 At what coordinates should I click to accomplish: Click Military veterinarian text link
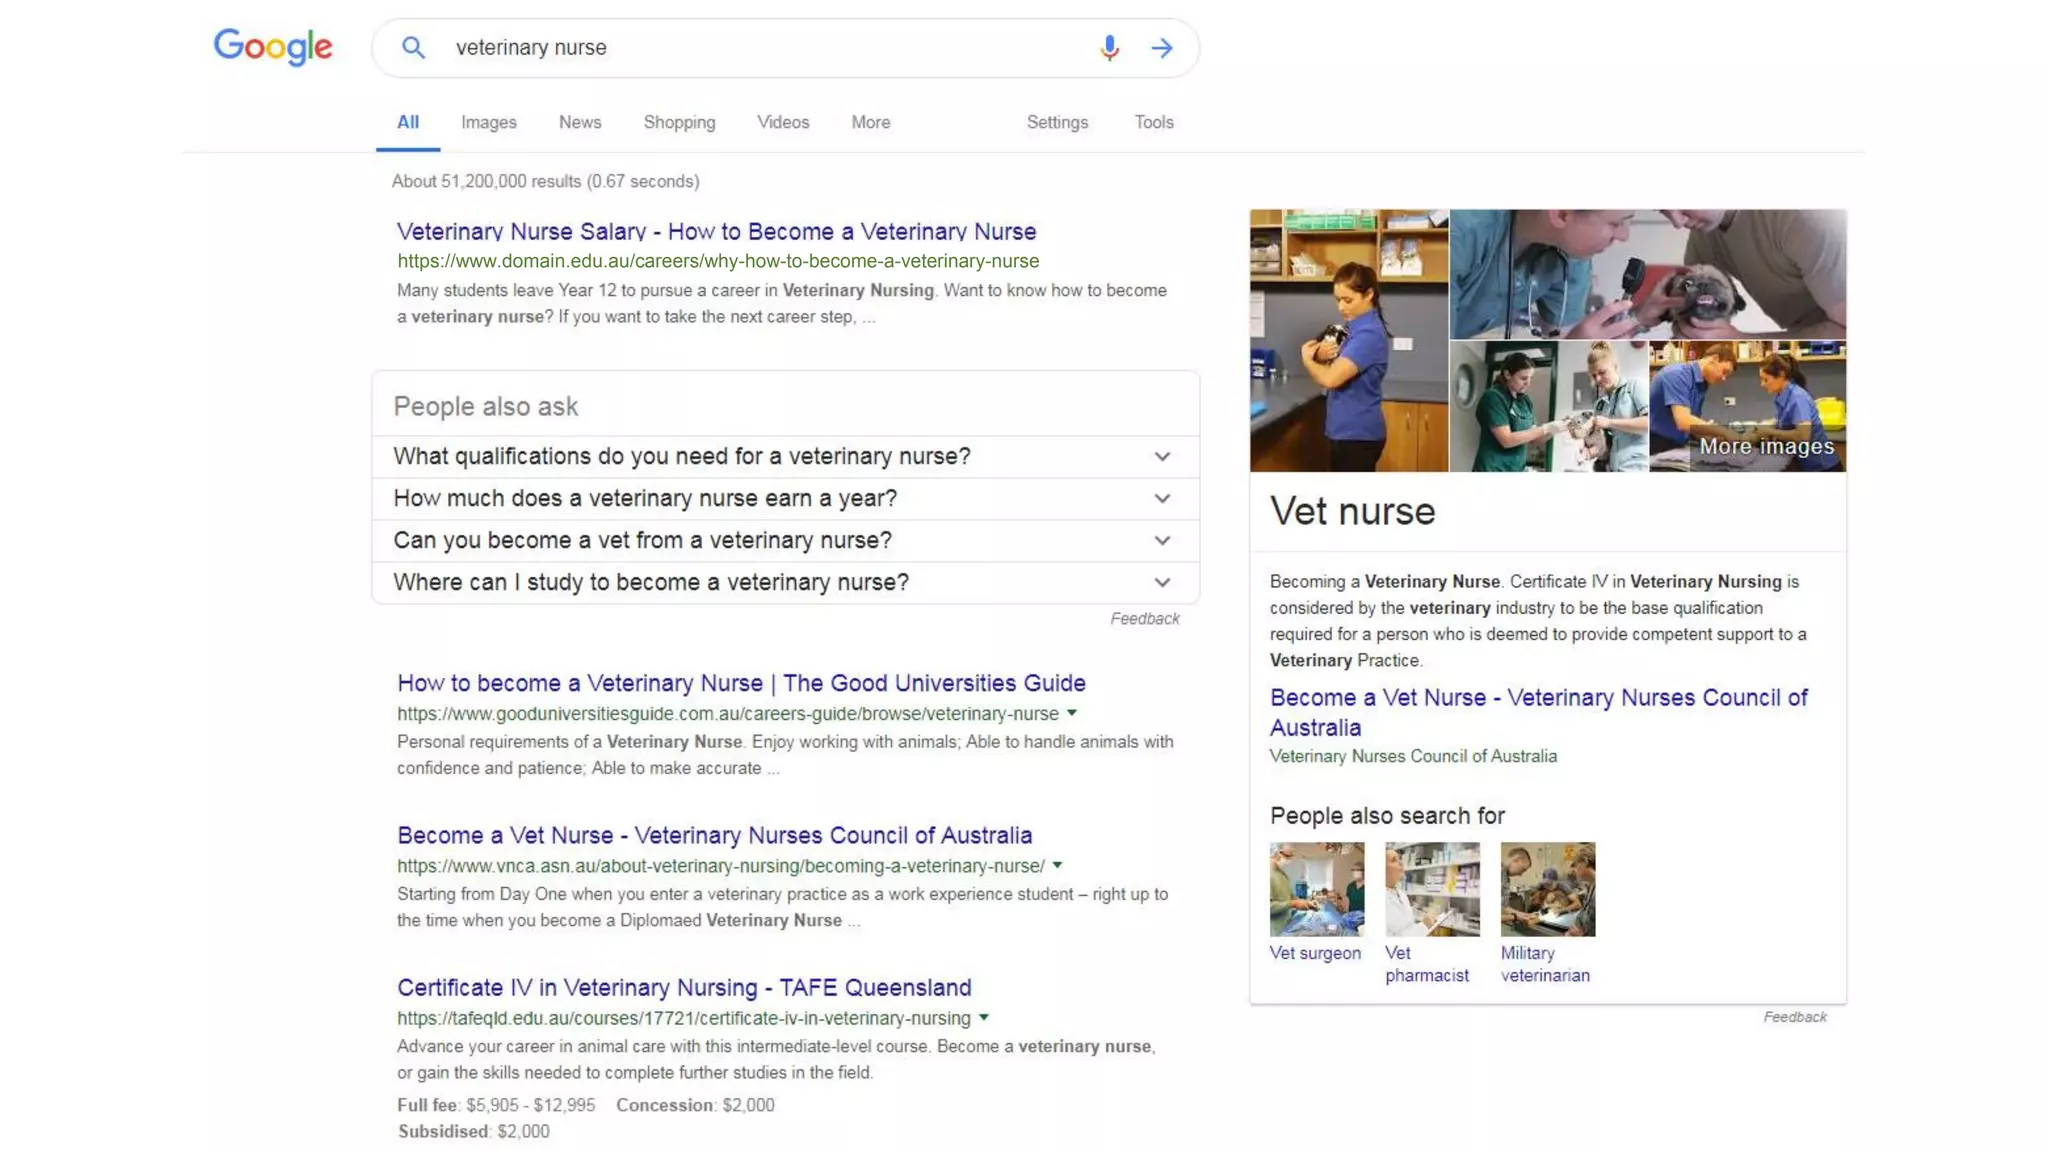pos(1545,964)
